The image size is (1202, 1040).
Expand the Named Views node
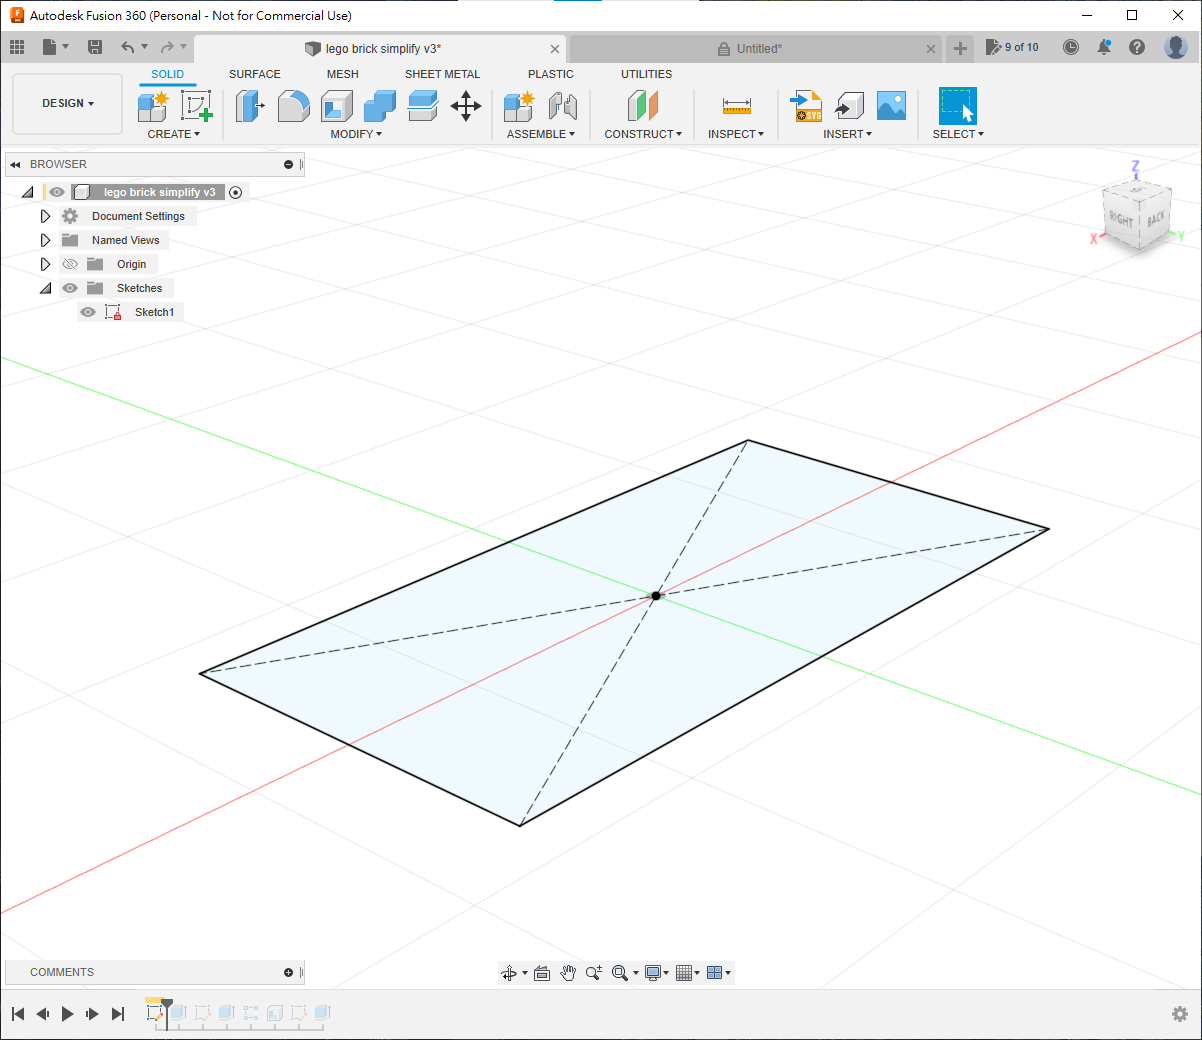[45, 240]
